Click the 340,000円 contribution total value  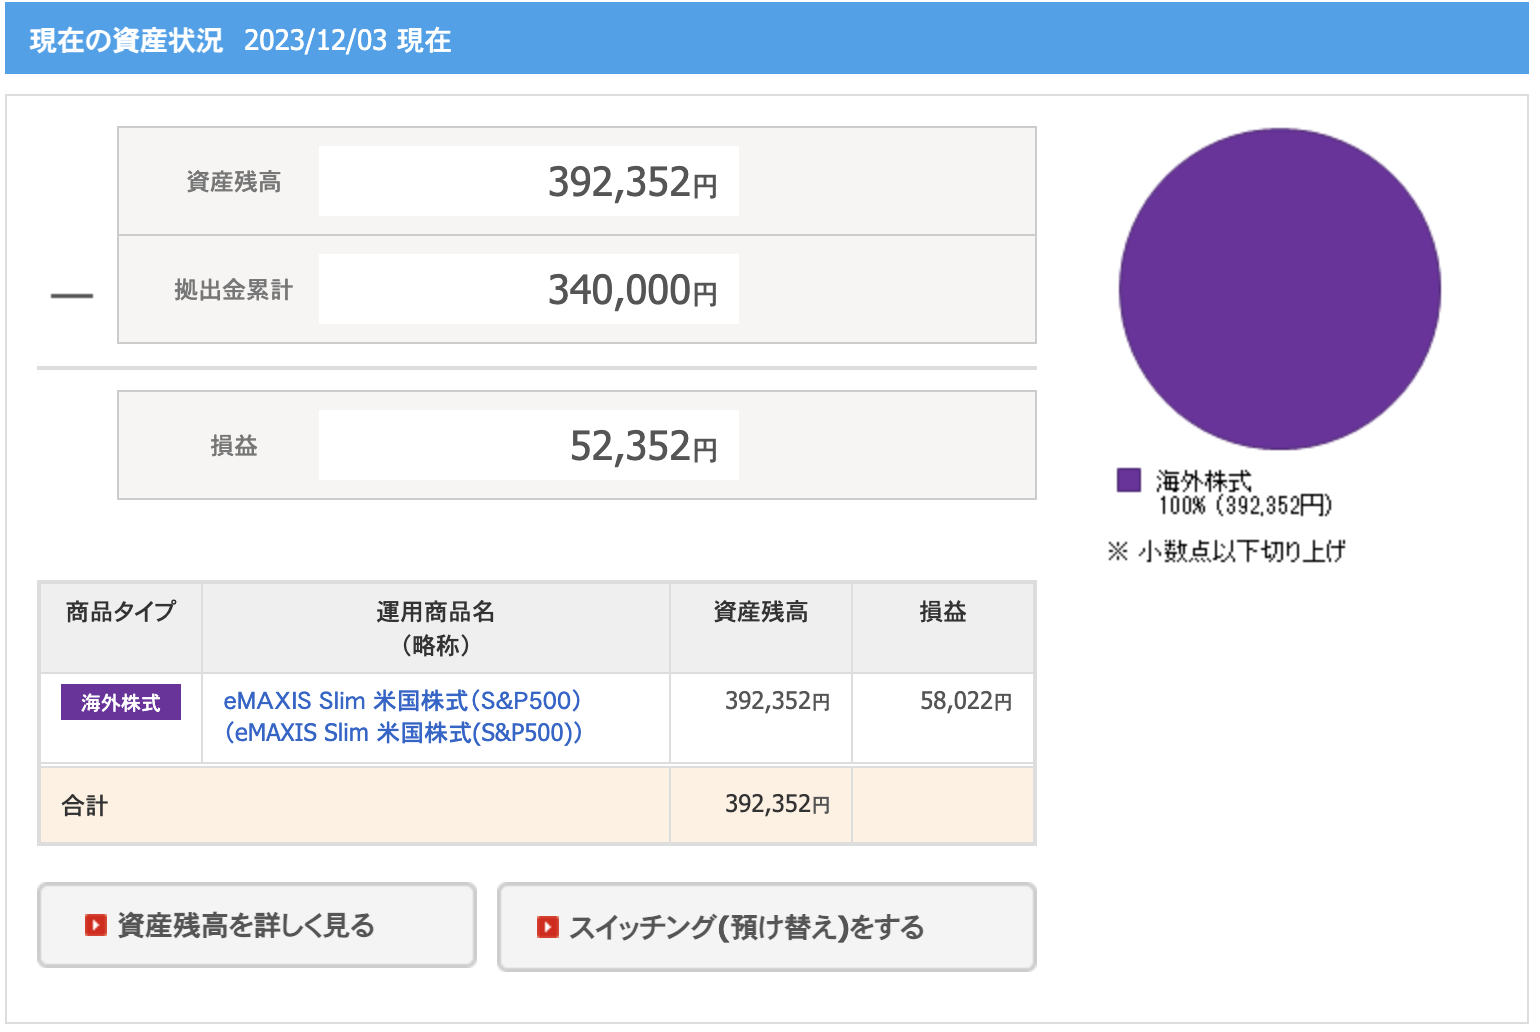(x=632, y=290)
